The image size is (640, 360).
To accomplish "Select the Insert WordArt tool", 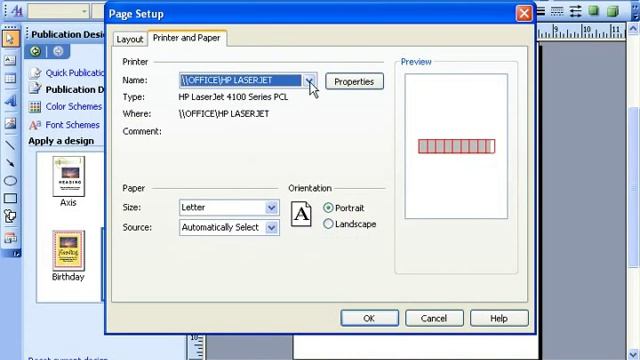I will click(x=10, y=100).
